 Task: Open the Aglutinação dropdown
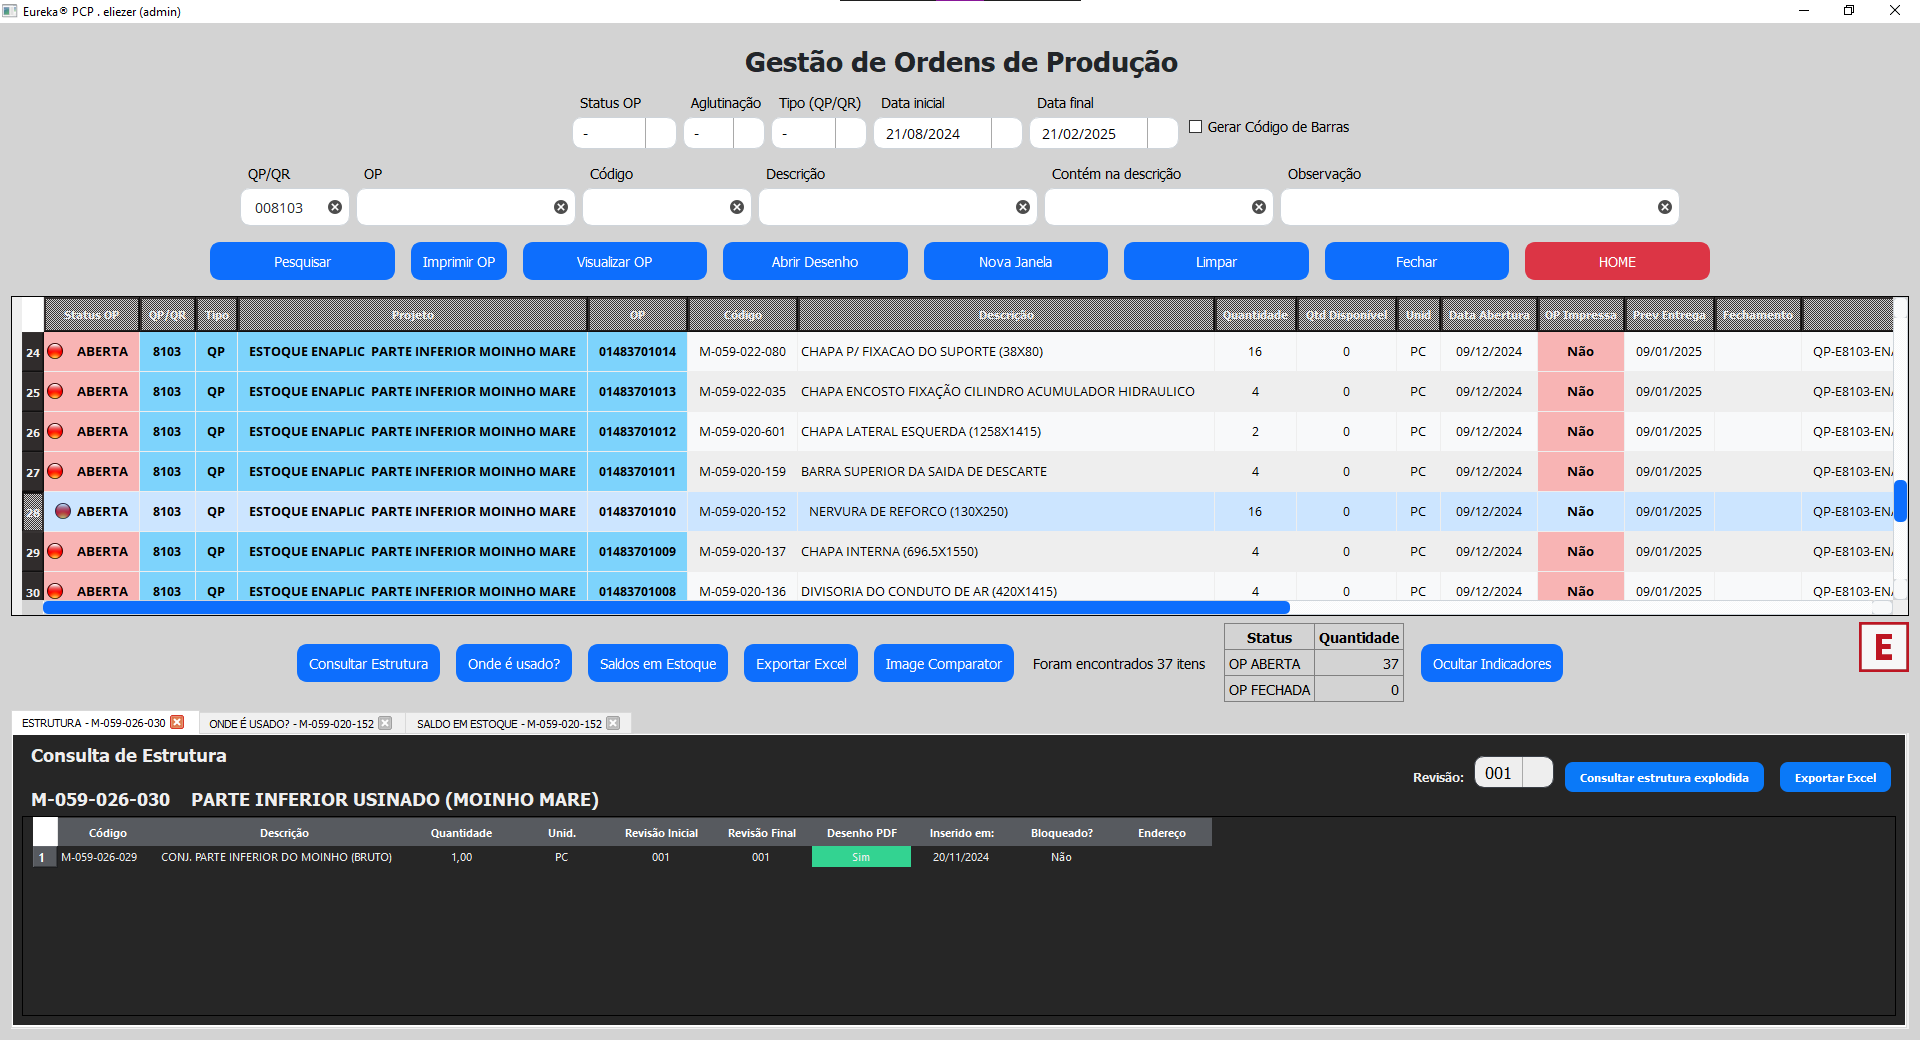click(x=748, y=133)
